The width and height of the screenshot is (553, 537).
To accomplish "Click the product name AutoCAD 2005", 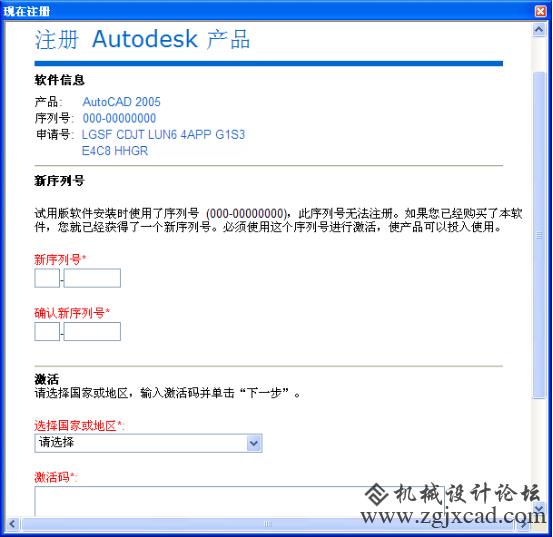I will click(121, 102).
